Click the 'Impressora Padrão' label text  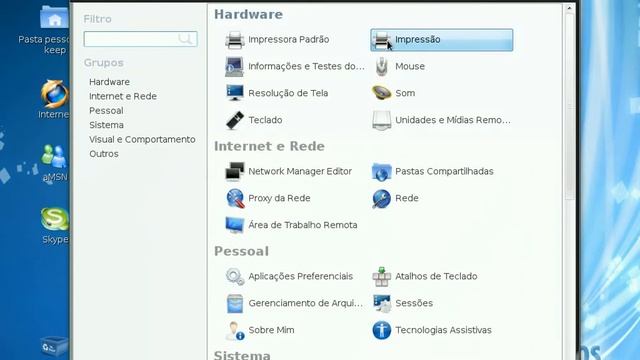(x=289, y=40)
